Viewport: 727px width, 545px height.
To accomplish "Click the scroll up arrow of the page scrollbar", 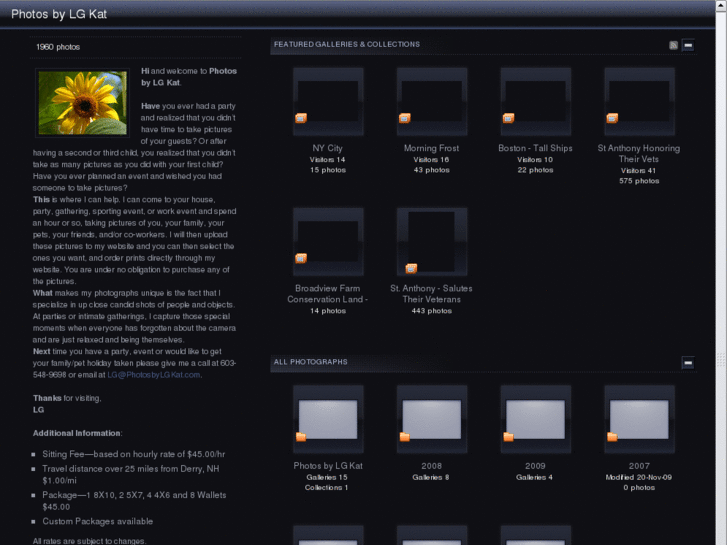I will point(721,4).
